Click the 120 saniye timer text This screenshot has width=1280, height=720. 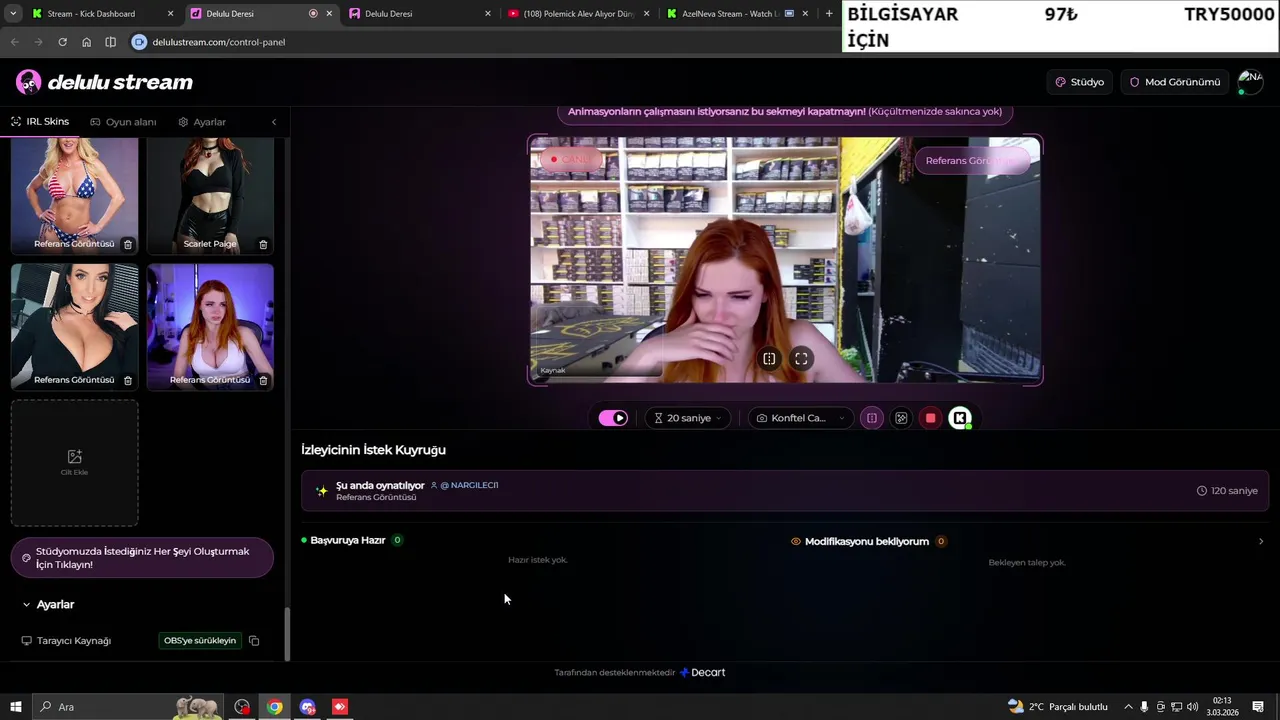pyautogui.click(x=1234, y=491)
